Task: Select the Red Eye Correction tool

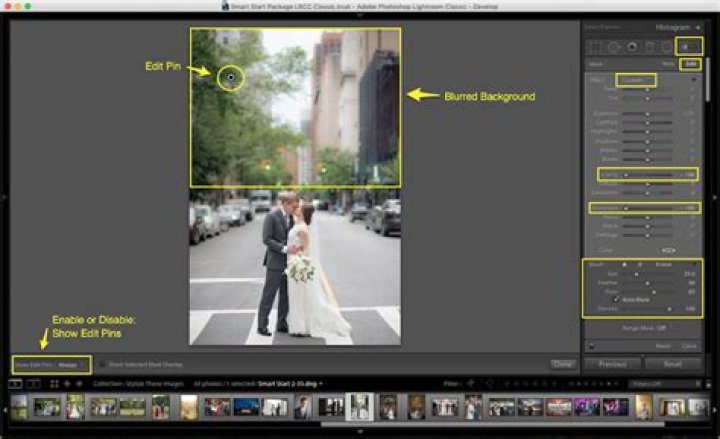Action: pyautogui.click(x=632, y=46)
